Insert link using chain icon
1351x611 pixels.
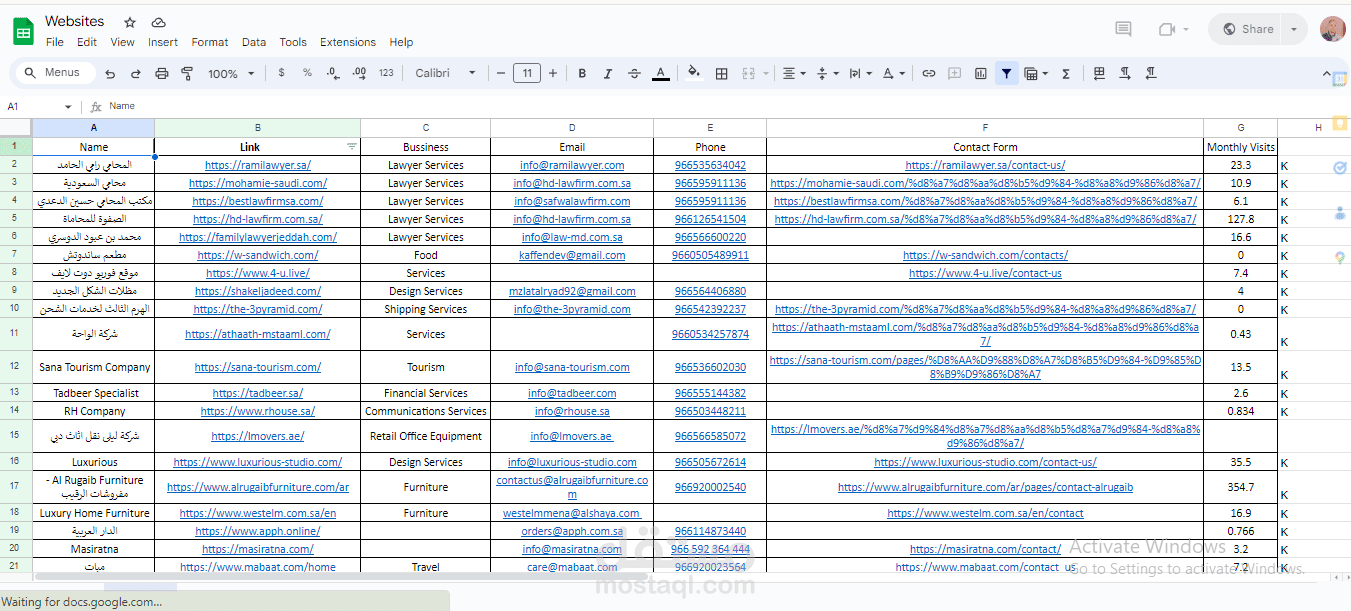click(x=928, y=73)
